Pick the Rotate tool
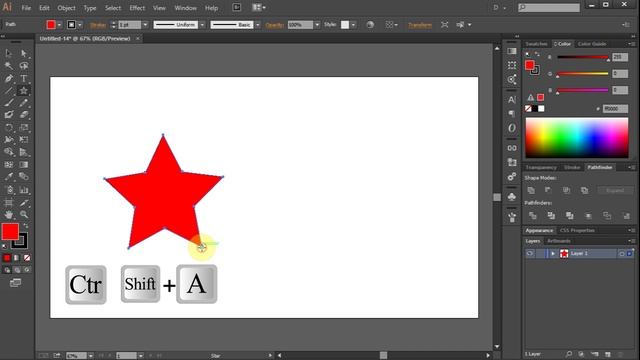 (x=9, y=128)
